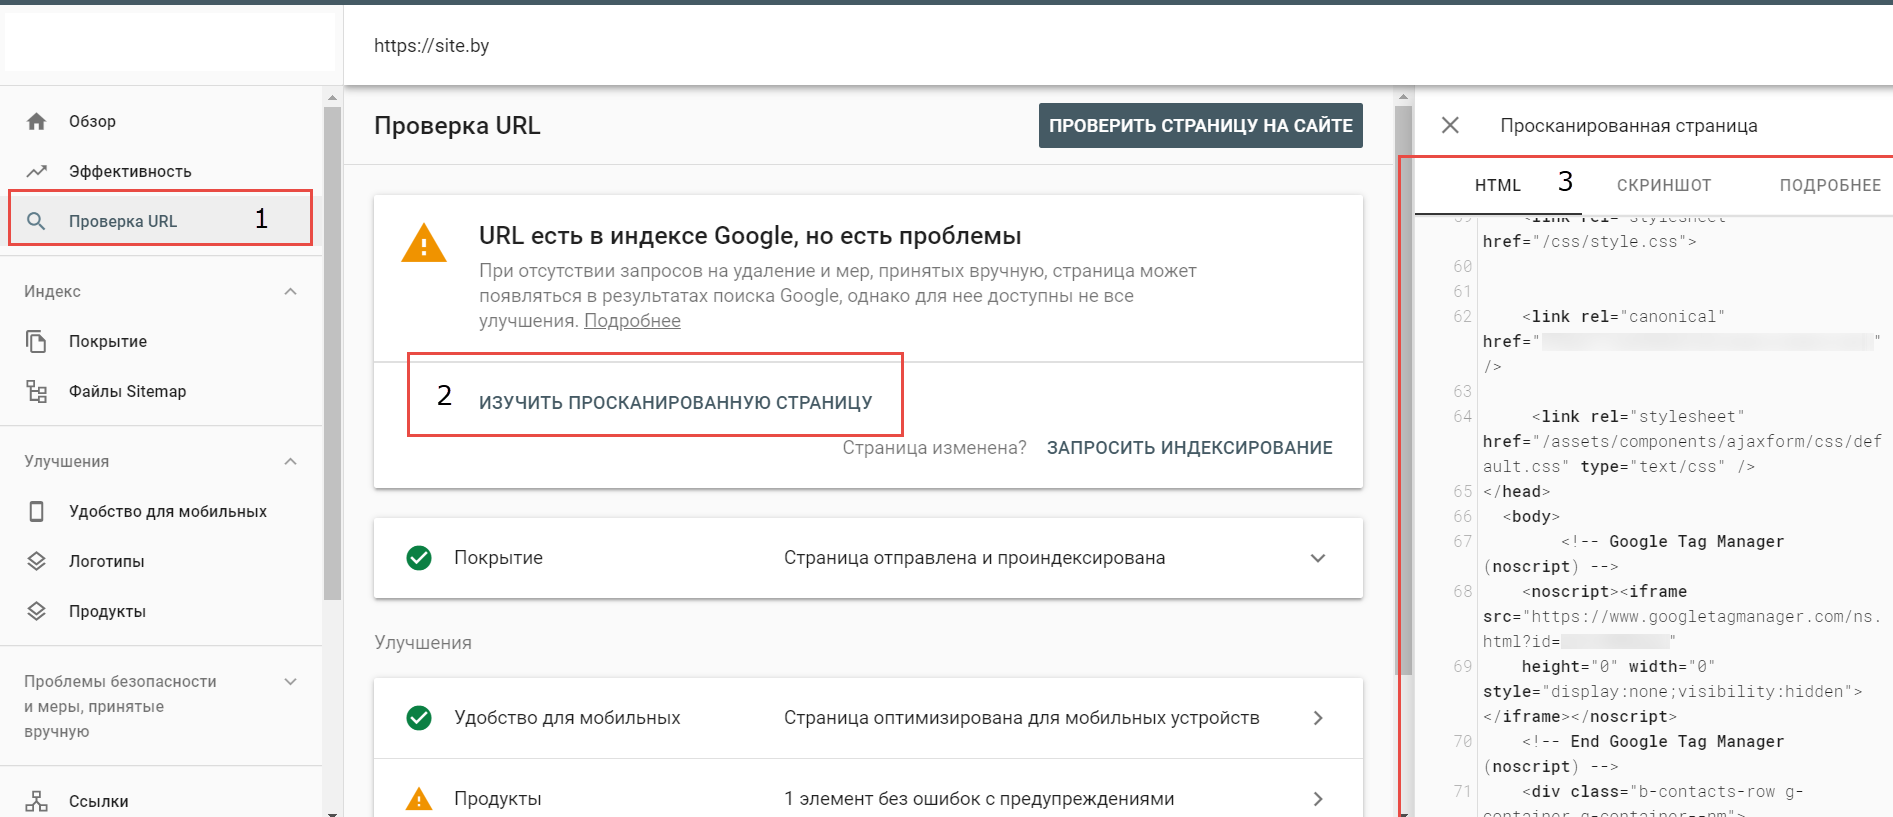Click the Логотипы layers icon

[x=37, y=561]
